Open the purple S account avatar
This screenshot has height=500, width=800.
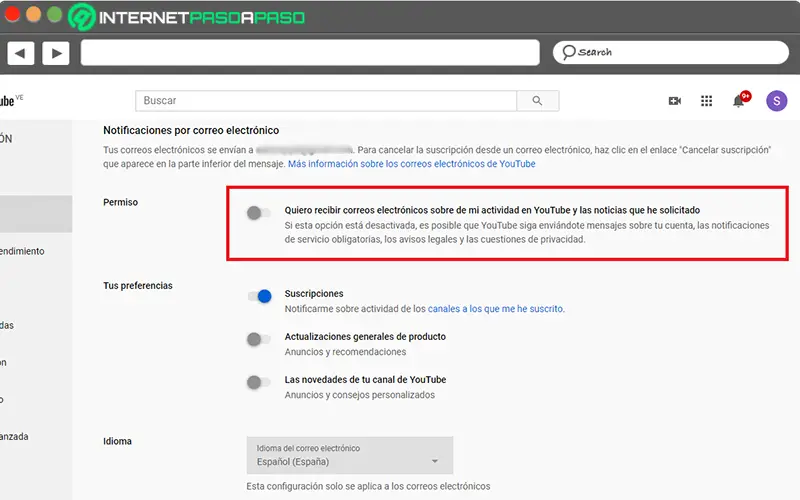coord(776,101)
